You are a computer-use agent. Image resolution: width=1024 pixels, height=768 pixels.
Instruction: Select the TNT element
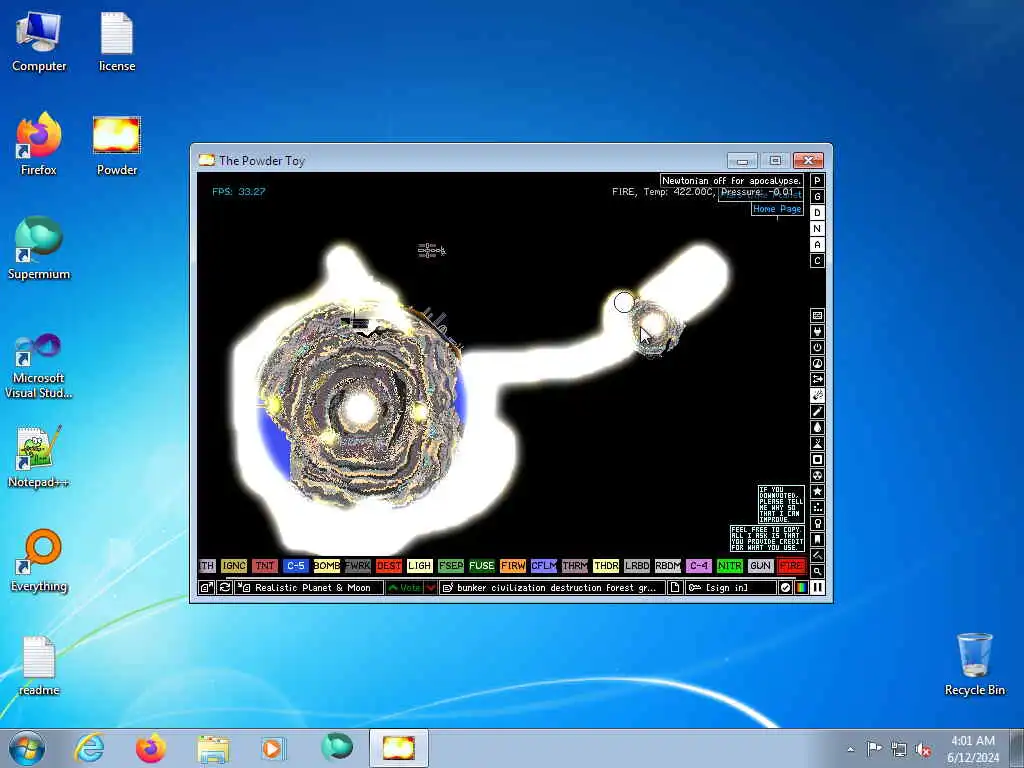264,566
